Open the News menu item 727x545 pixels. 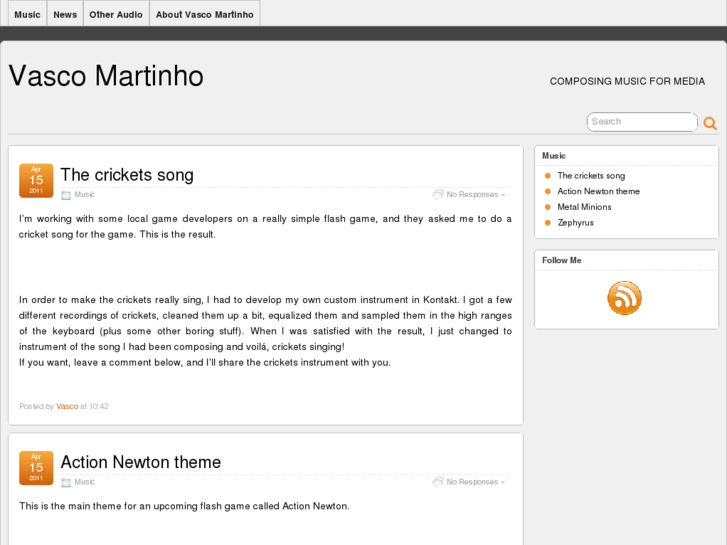pos(65,14)
